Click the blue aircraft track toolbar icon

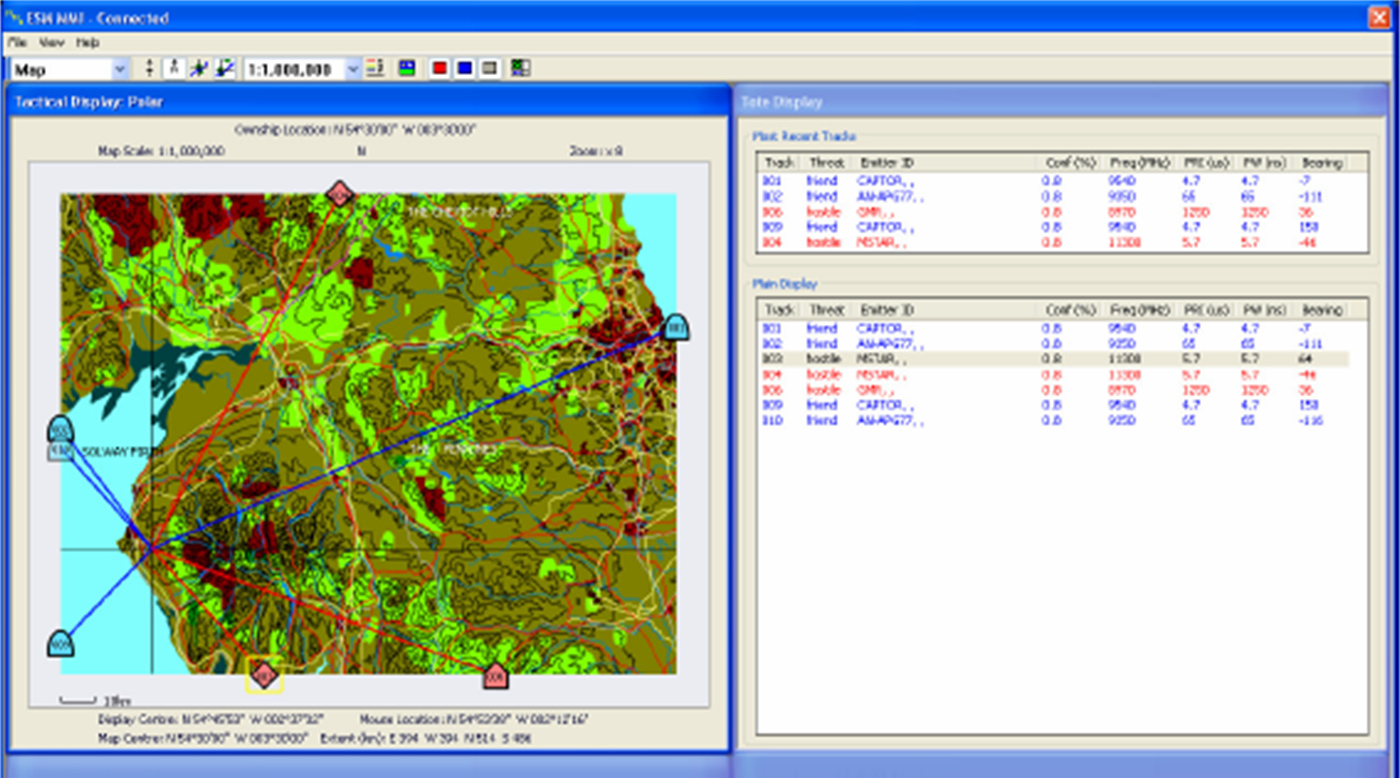199,69
